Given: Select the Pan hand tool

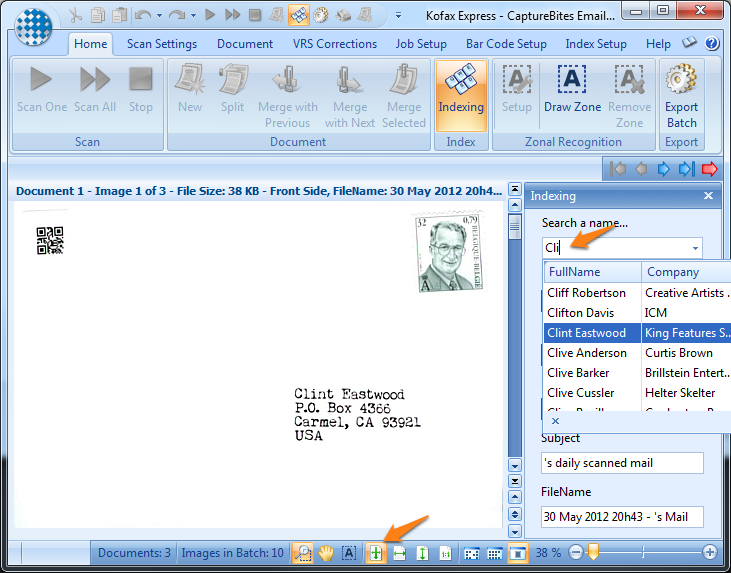Looking at the screenshot, I should (x=326, y=553).
